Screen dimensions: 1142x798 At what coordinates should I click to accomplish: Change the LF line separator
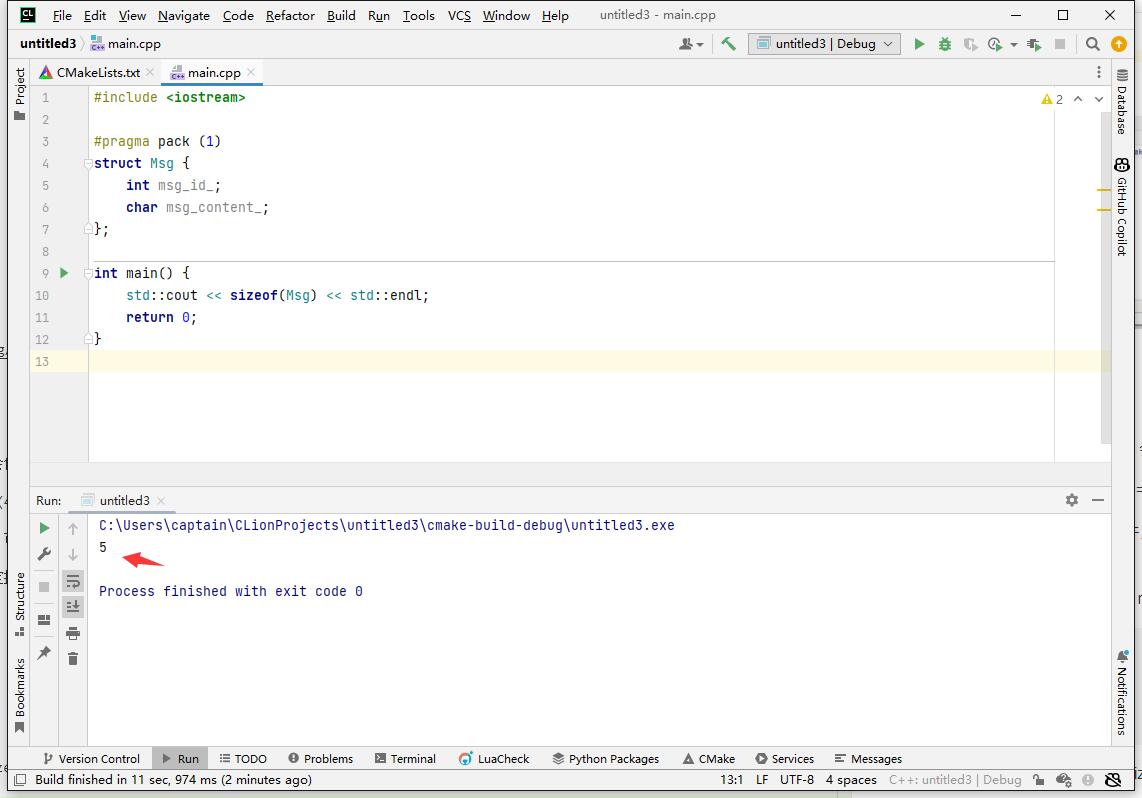click(x=762, y=780)
